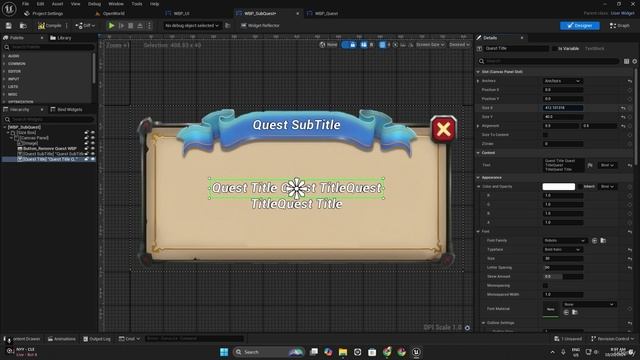Open the Window menu

click(116, 4)
